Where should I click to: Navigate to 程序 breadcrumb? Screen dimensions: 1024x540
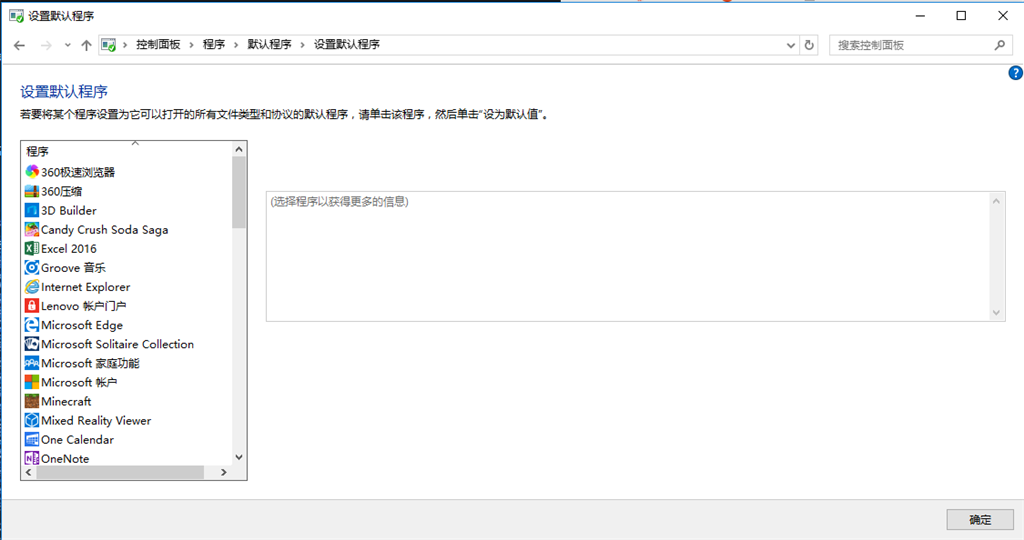[x=214, y=44]
